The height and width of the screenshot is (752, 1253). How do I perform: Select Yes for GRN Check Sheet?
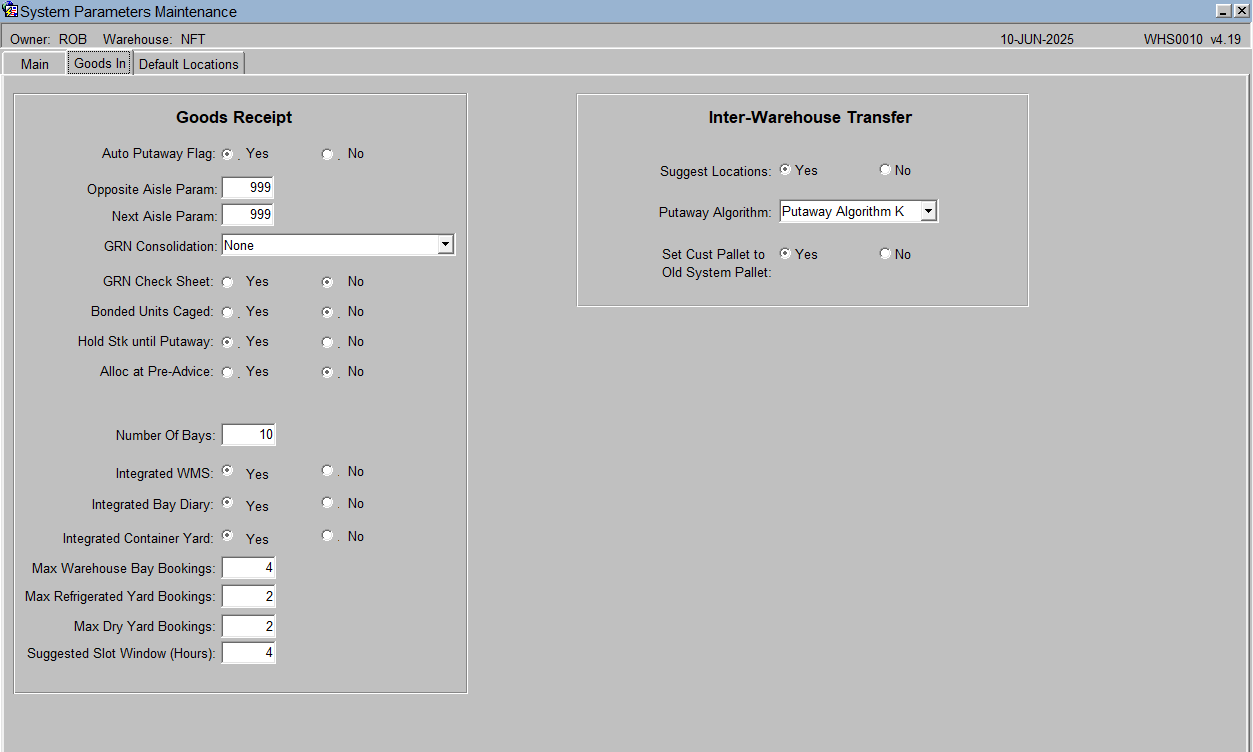(x=227, y=283)
